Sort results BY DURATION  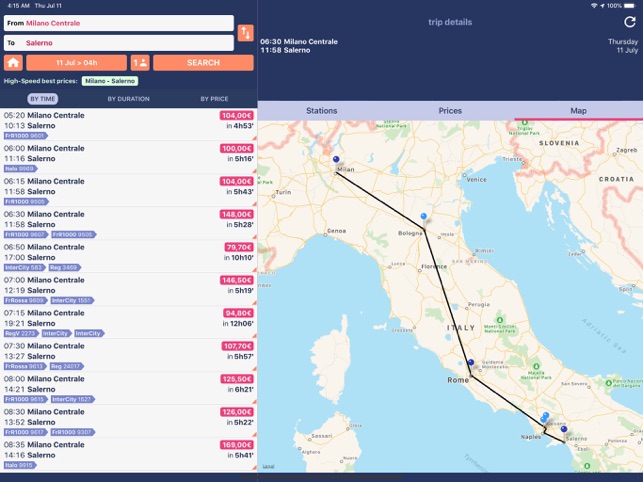(x=128, y=99)
